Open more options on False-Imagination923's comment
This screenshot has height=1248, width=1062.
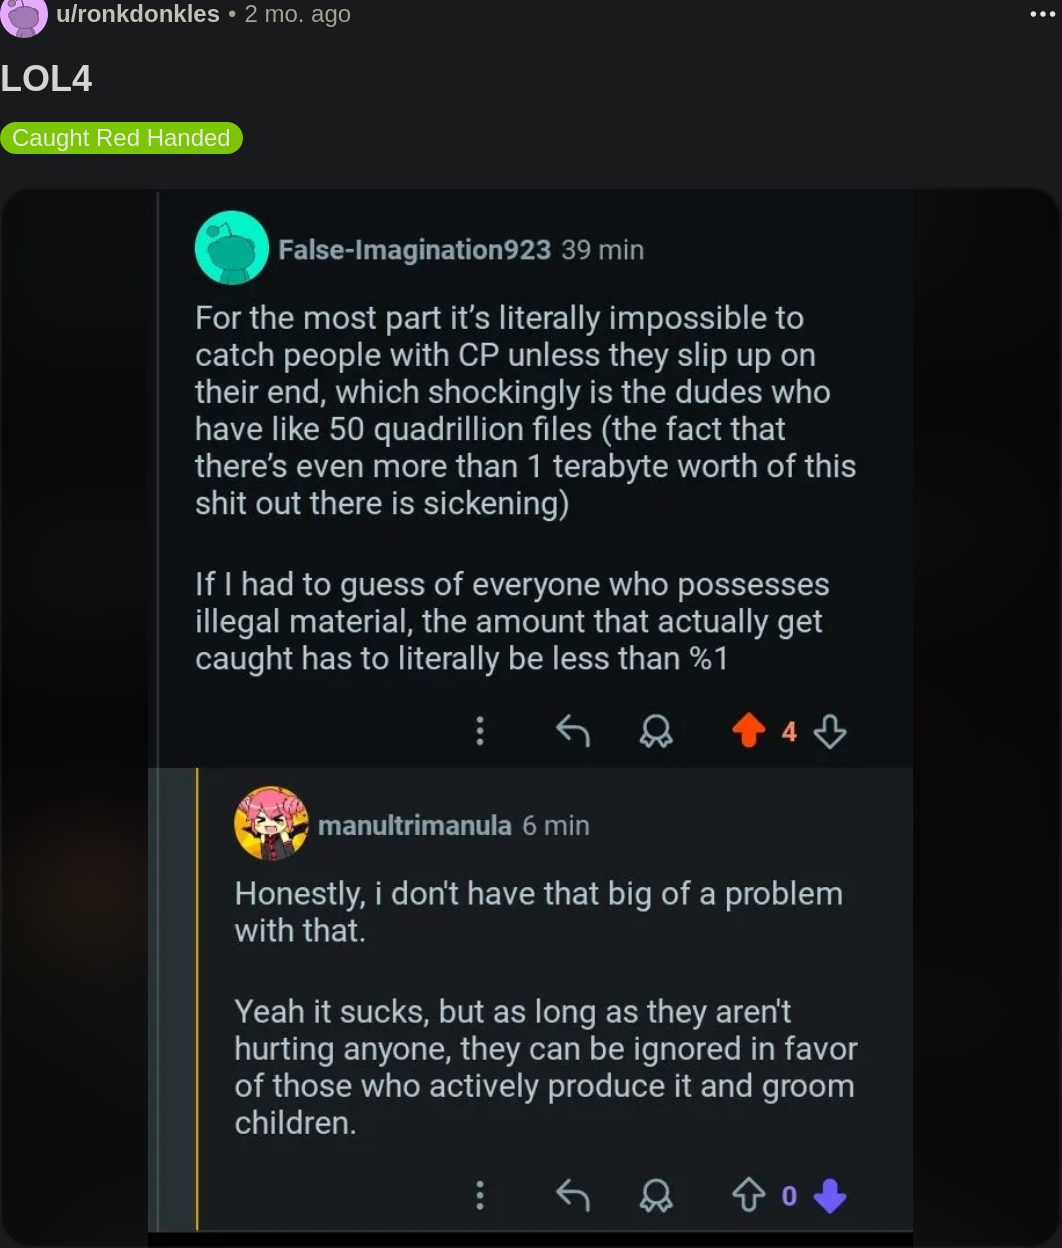point(480,732)
